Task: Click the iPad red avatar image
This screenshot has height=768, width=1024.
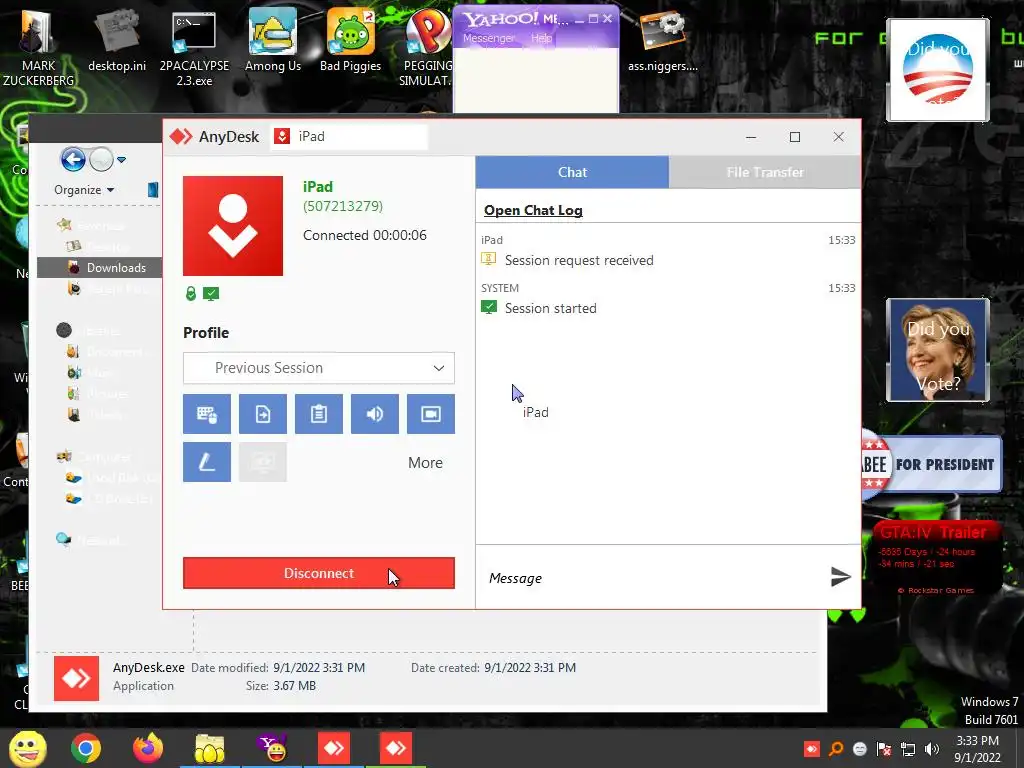Action: coord(233,226)
